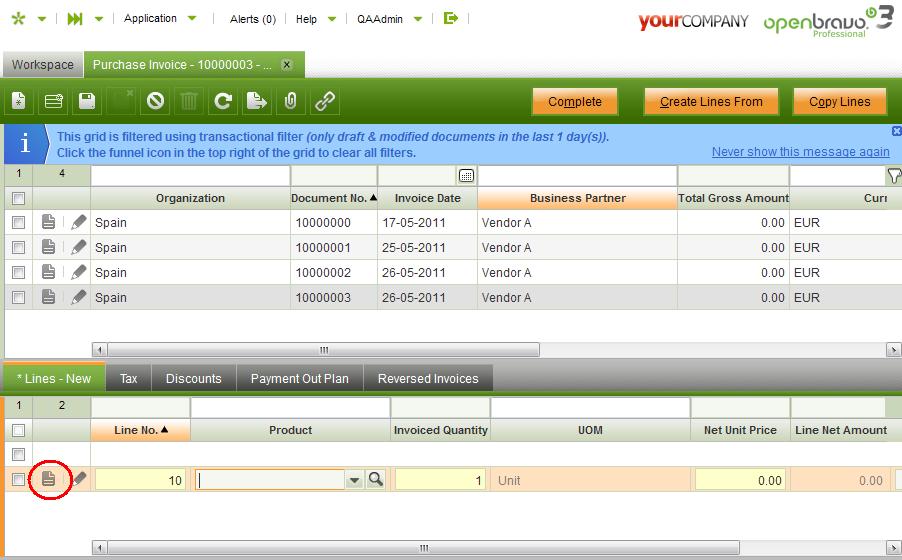Click the export to spreadsheet icon

[257, 101]
